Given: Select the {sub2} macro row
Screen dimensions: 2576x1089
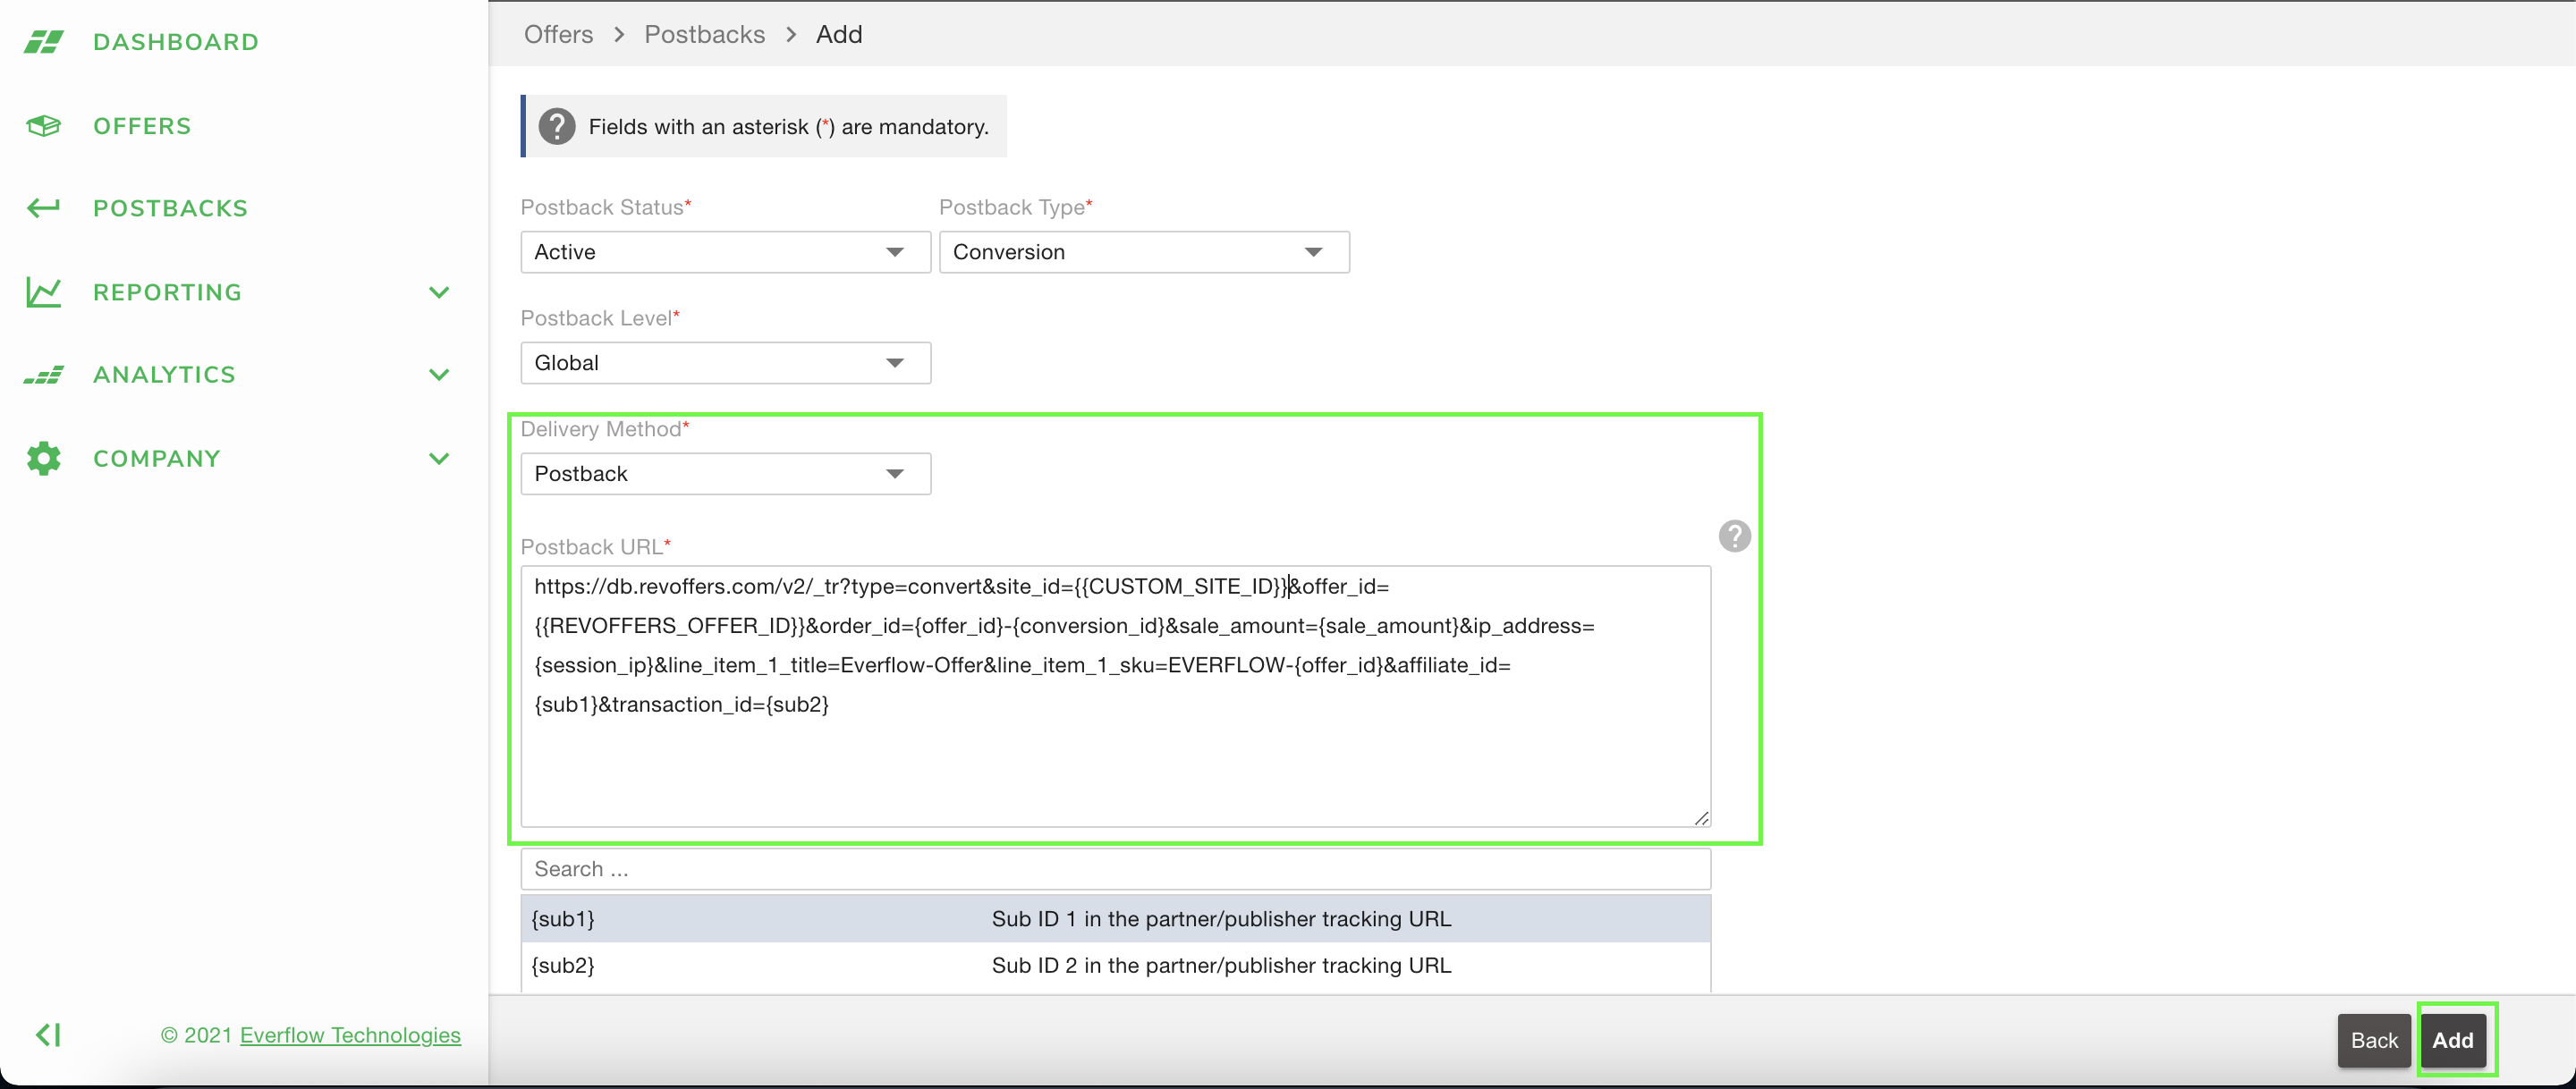Looking at the screenshot, I should tap(1115, 965).
